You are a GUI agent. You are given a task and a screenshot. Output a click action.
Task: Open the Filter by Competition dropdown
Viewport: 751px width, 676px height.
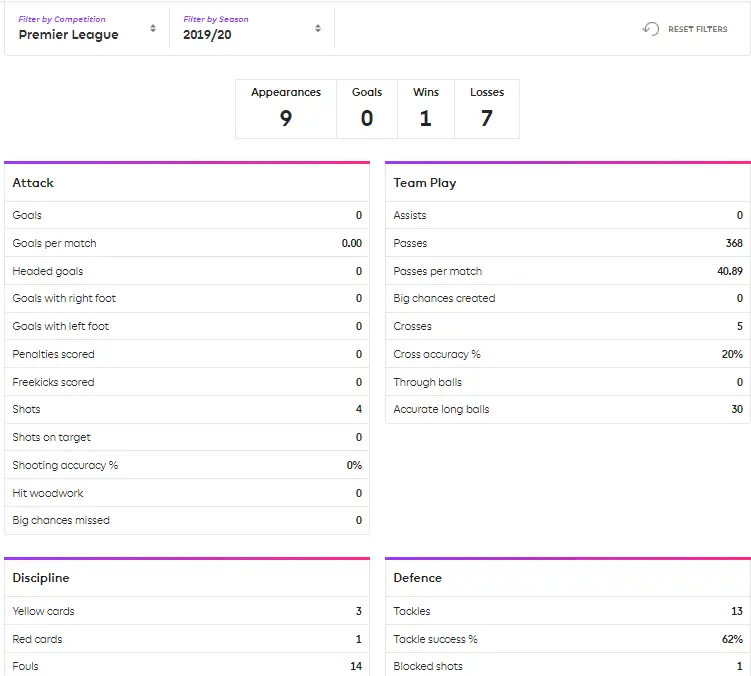pyautogui.click(x=87, y=28)
